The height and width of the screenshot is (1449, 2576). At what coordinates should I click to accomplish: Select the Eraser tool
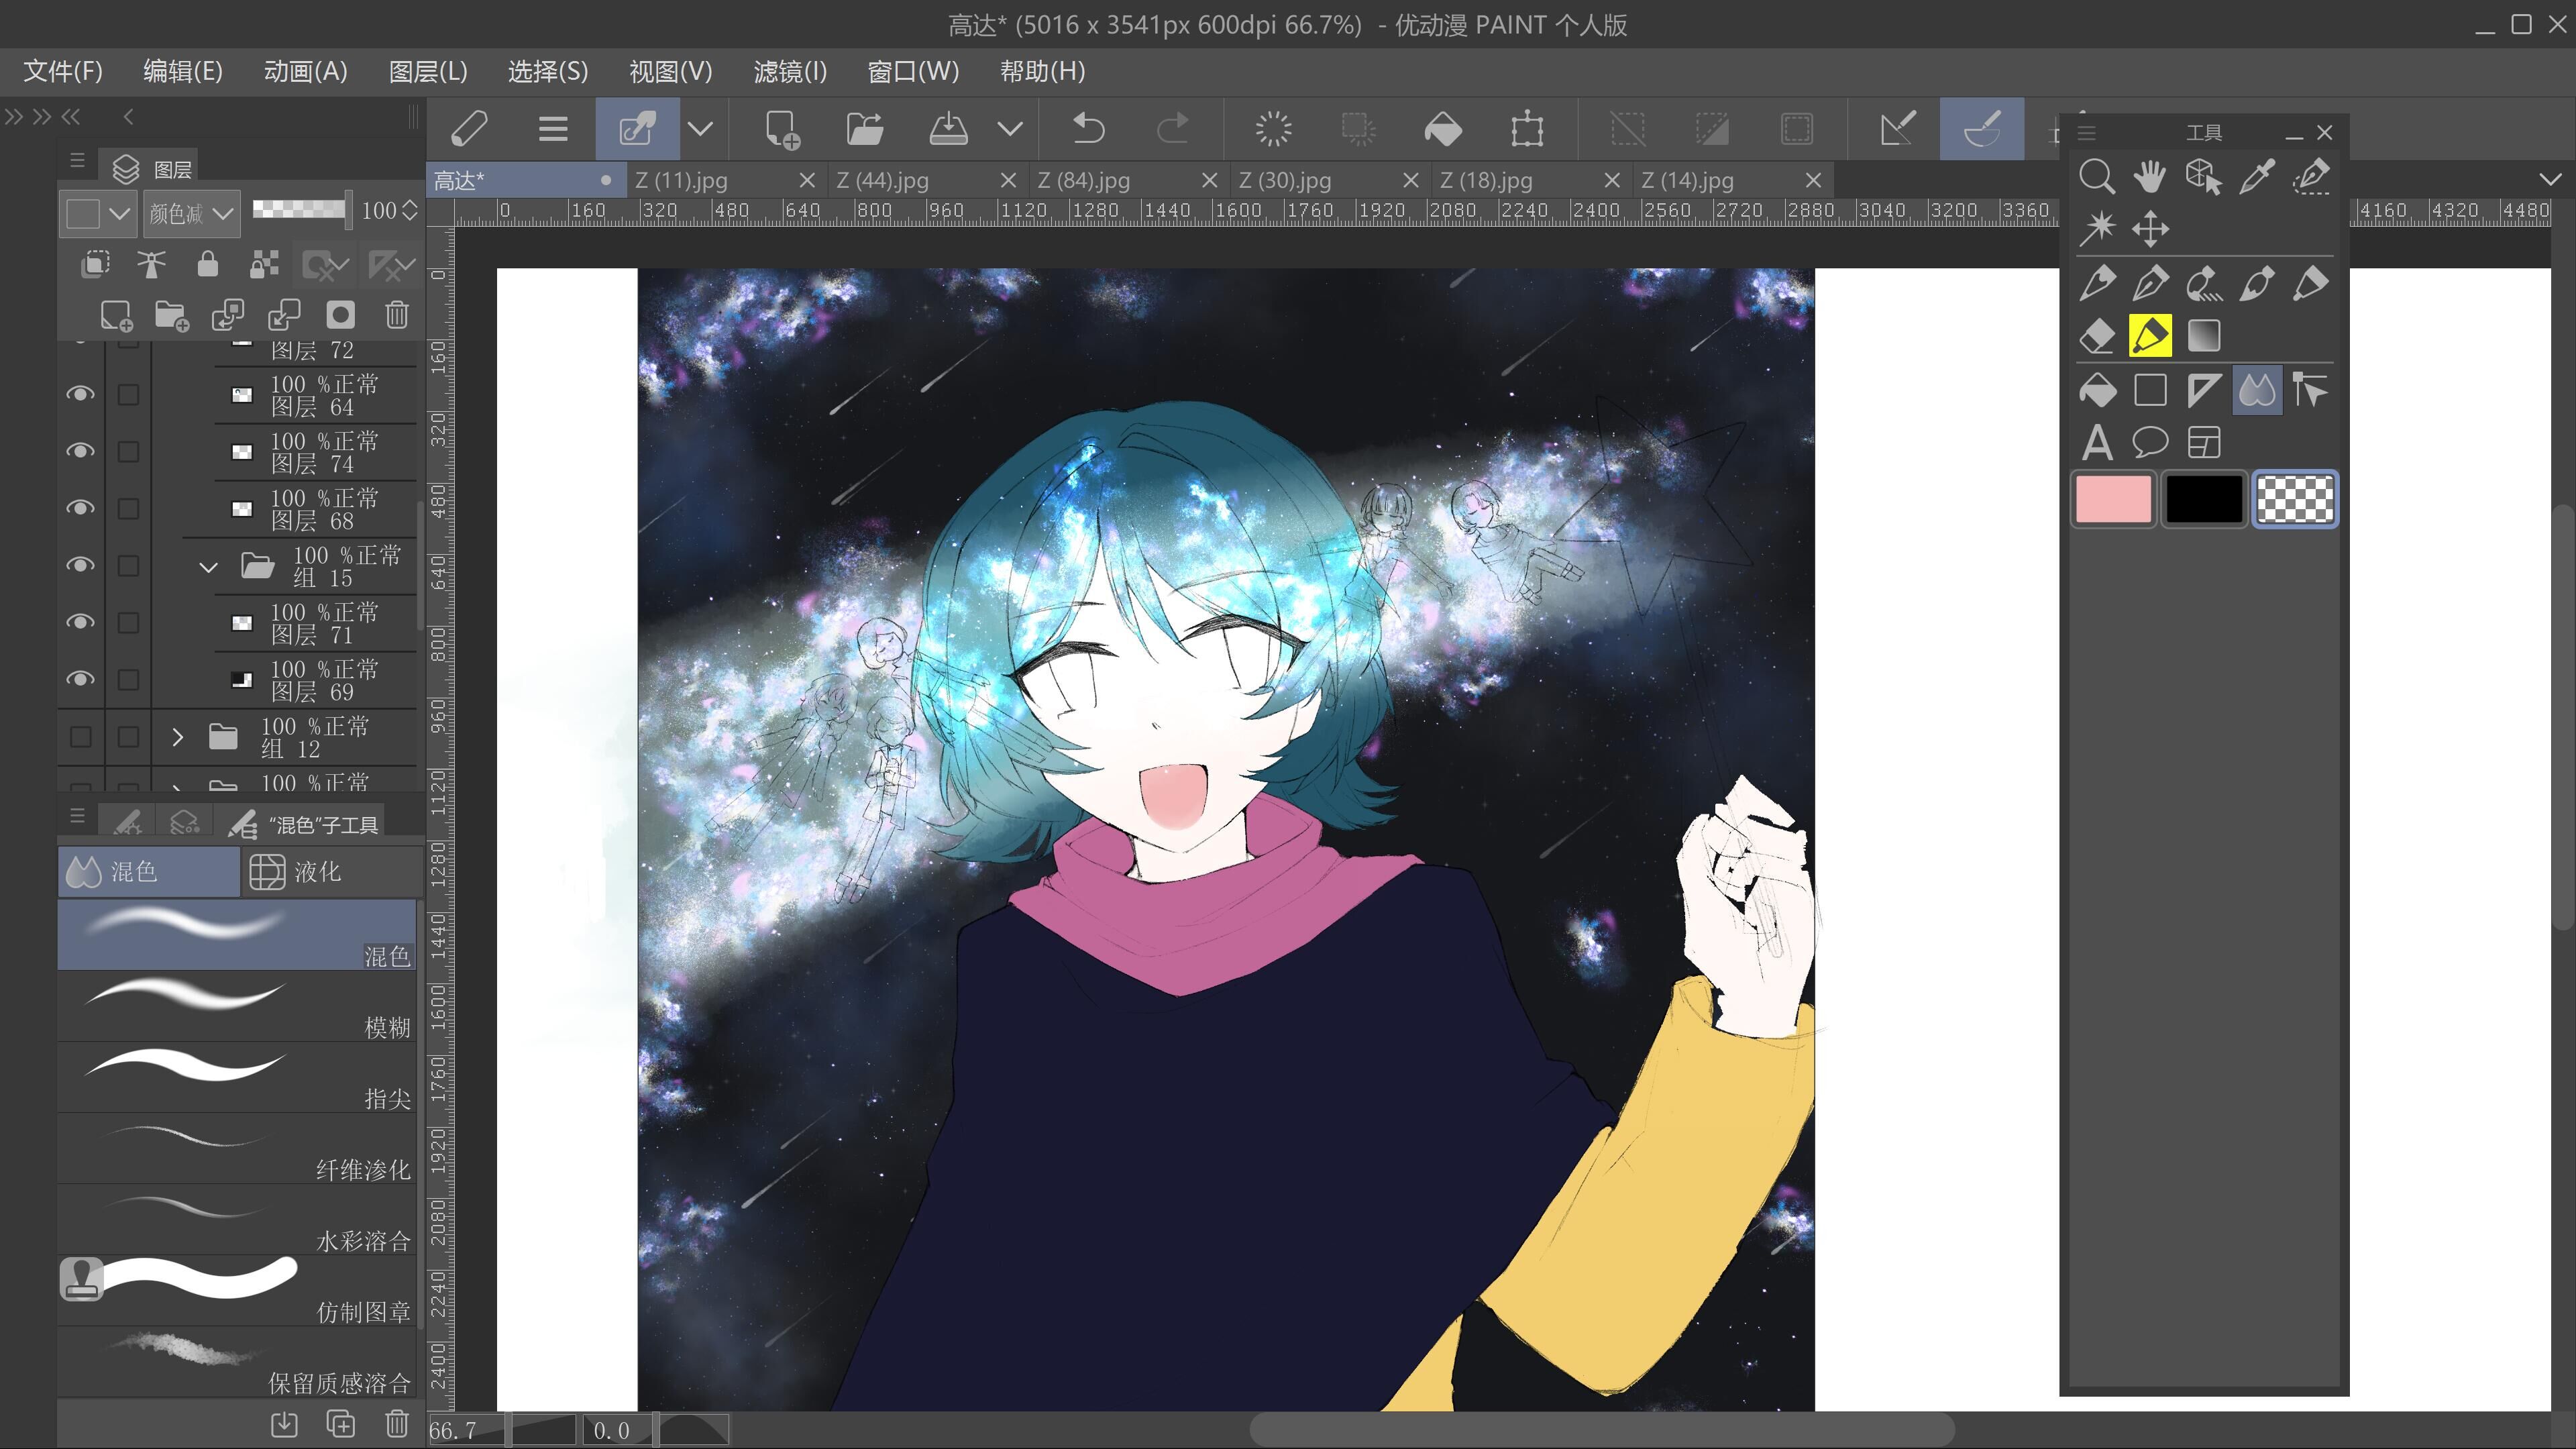2096,336
